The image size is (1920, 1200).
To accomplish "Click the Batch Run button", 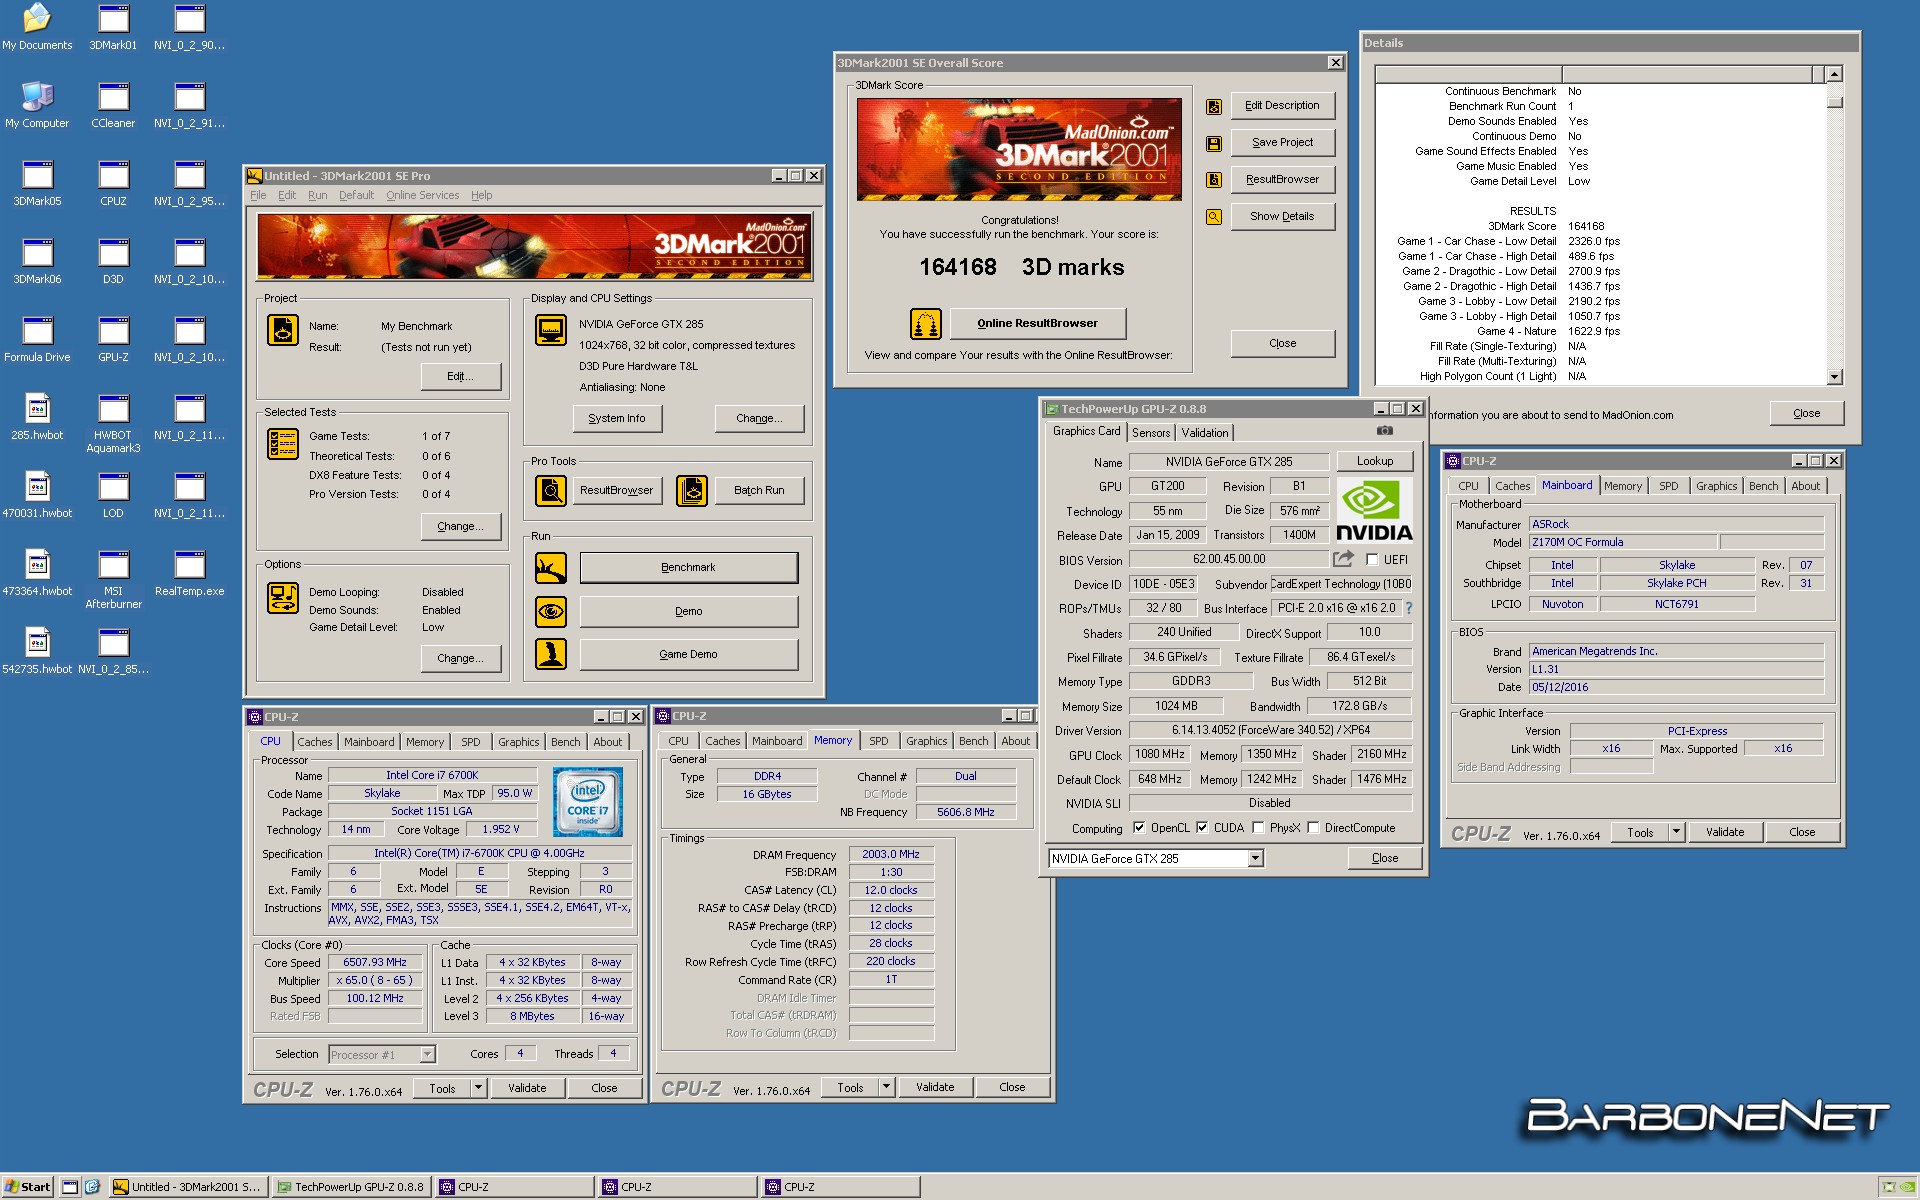I will pos(759,490).
